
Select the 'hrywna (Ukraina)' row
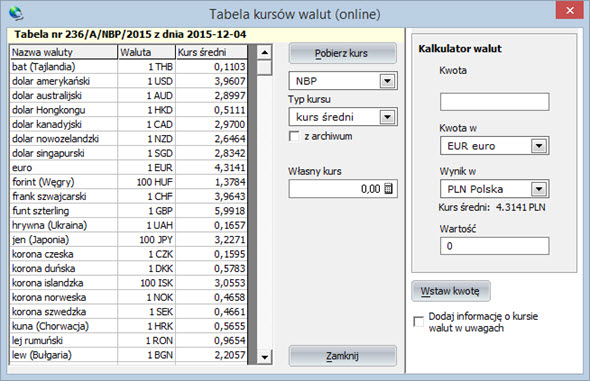[128, 225]
